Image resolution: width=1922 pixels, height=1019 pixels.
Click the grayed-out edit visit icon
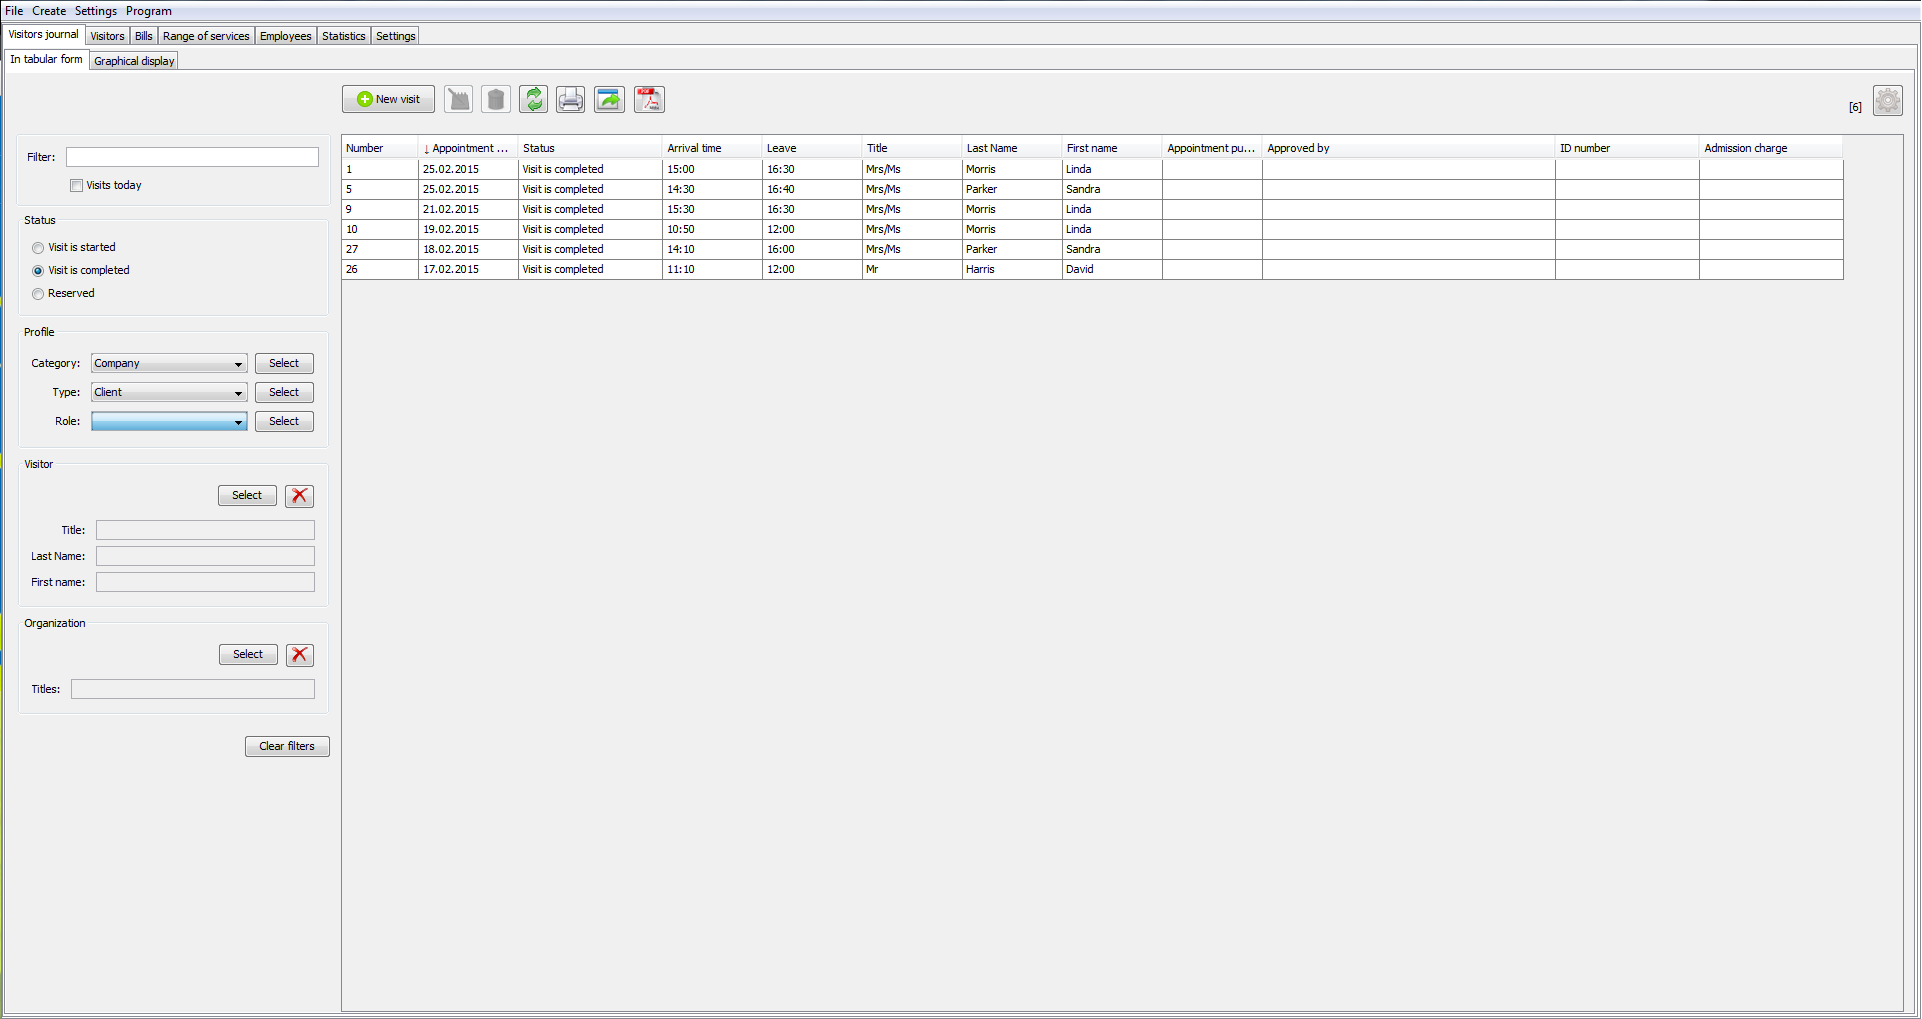(x=459, y=99)
